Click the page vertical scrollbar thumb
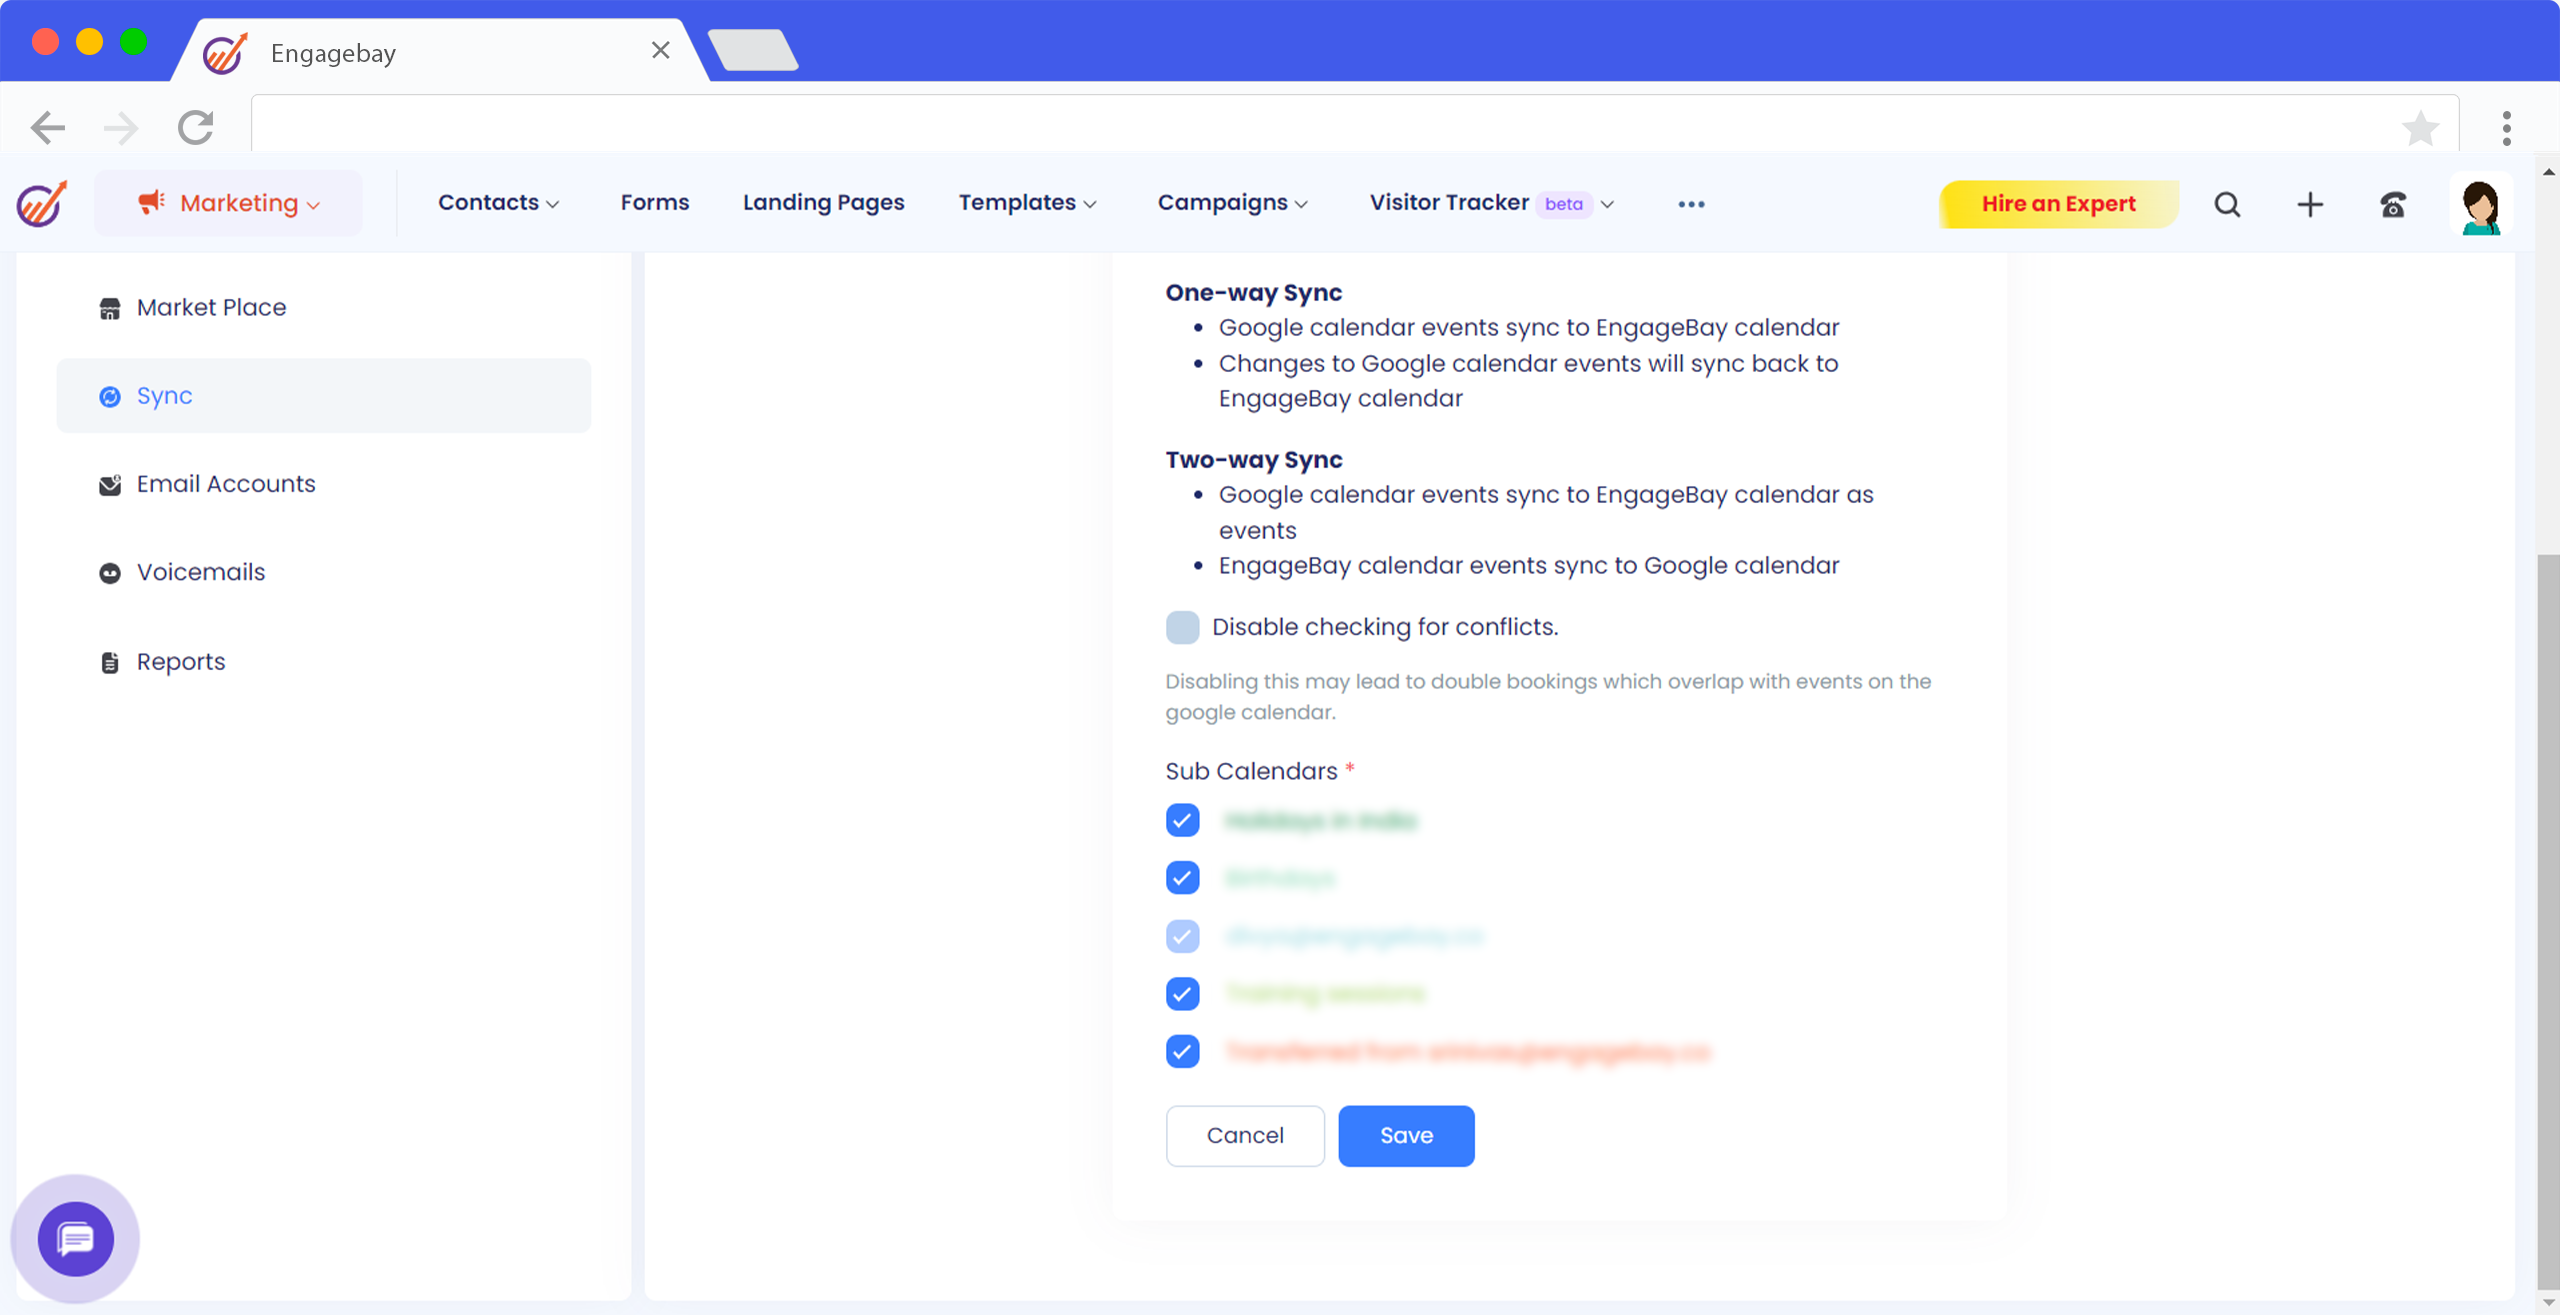Screen dimensions: 2560x1315 click(x=2548, y=920)
